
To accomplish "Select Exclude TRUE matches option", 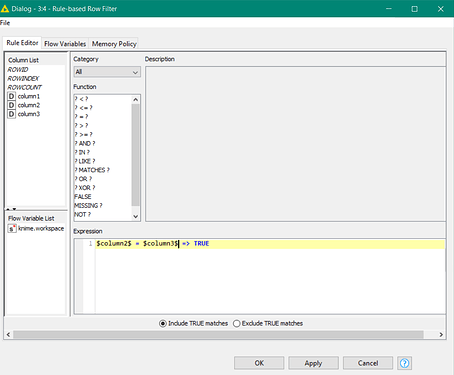I will (x=236, y=323).
